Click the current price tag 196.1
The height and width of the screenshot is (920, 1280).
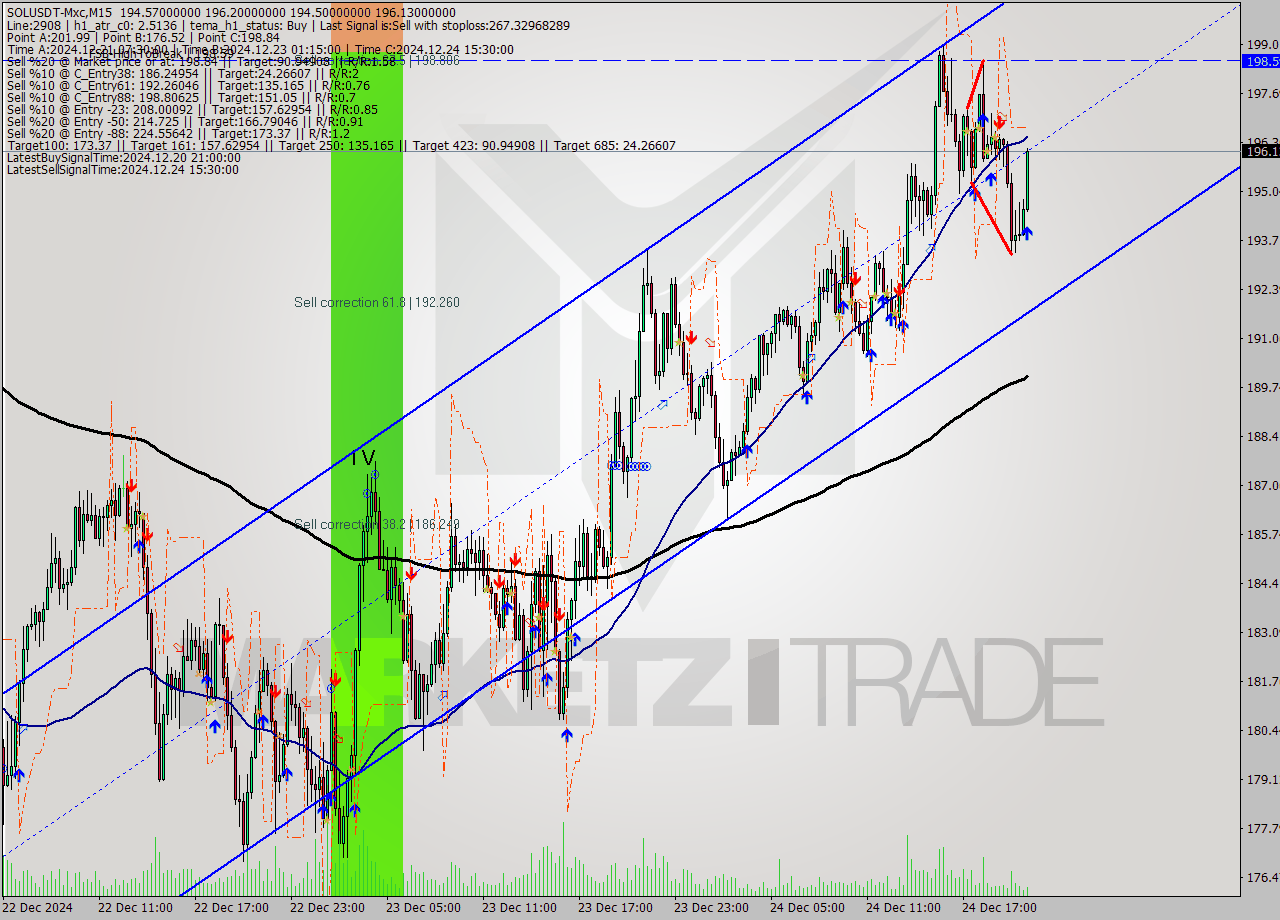pos(1260,151)
